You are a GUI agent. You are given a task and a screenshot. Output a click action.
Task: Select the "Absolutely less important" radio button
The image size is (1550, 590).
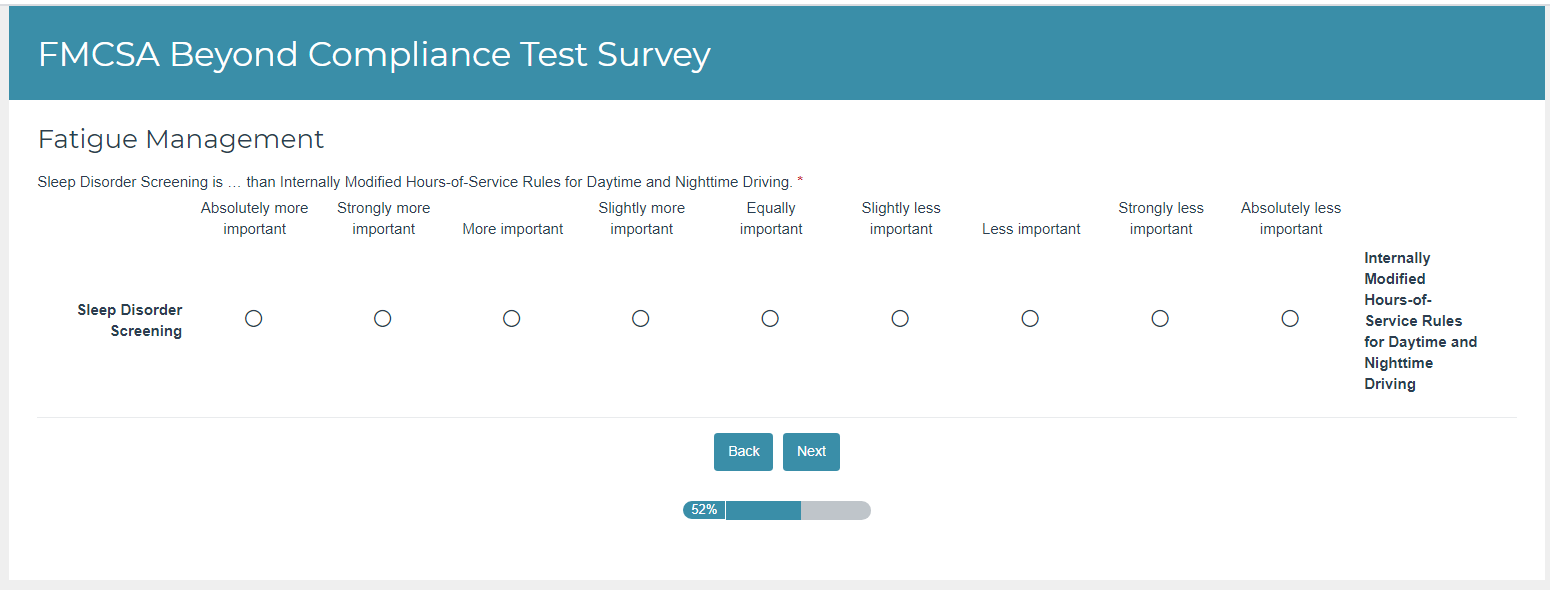[1290, 318]
